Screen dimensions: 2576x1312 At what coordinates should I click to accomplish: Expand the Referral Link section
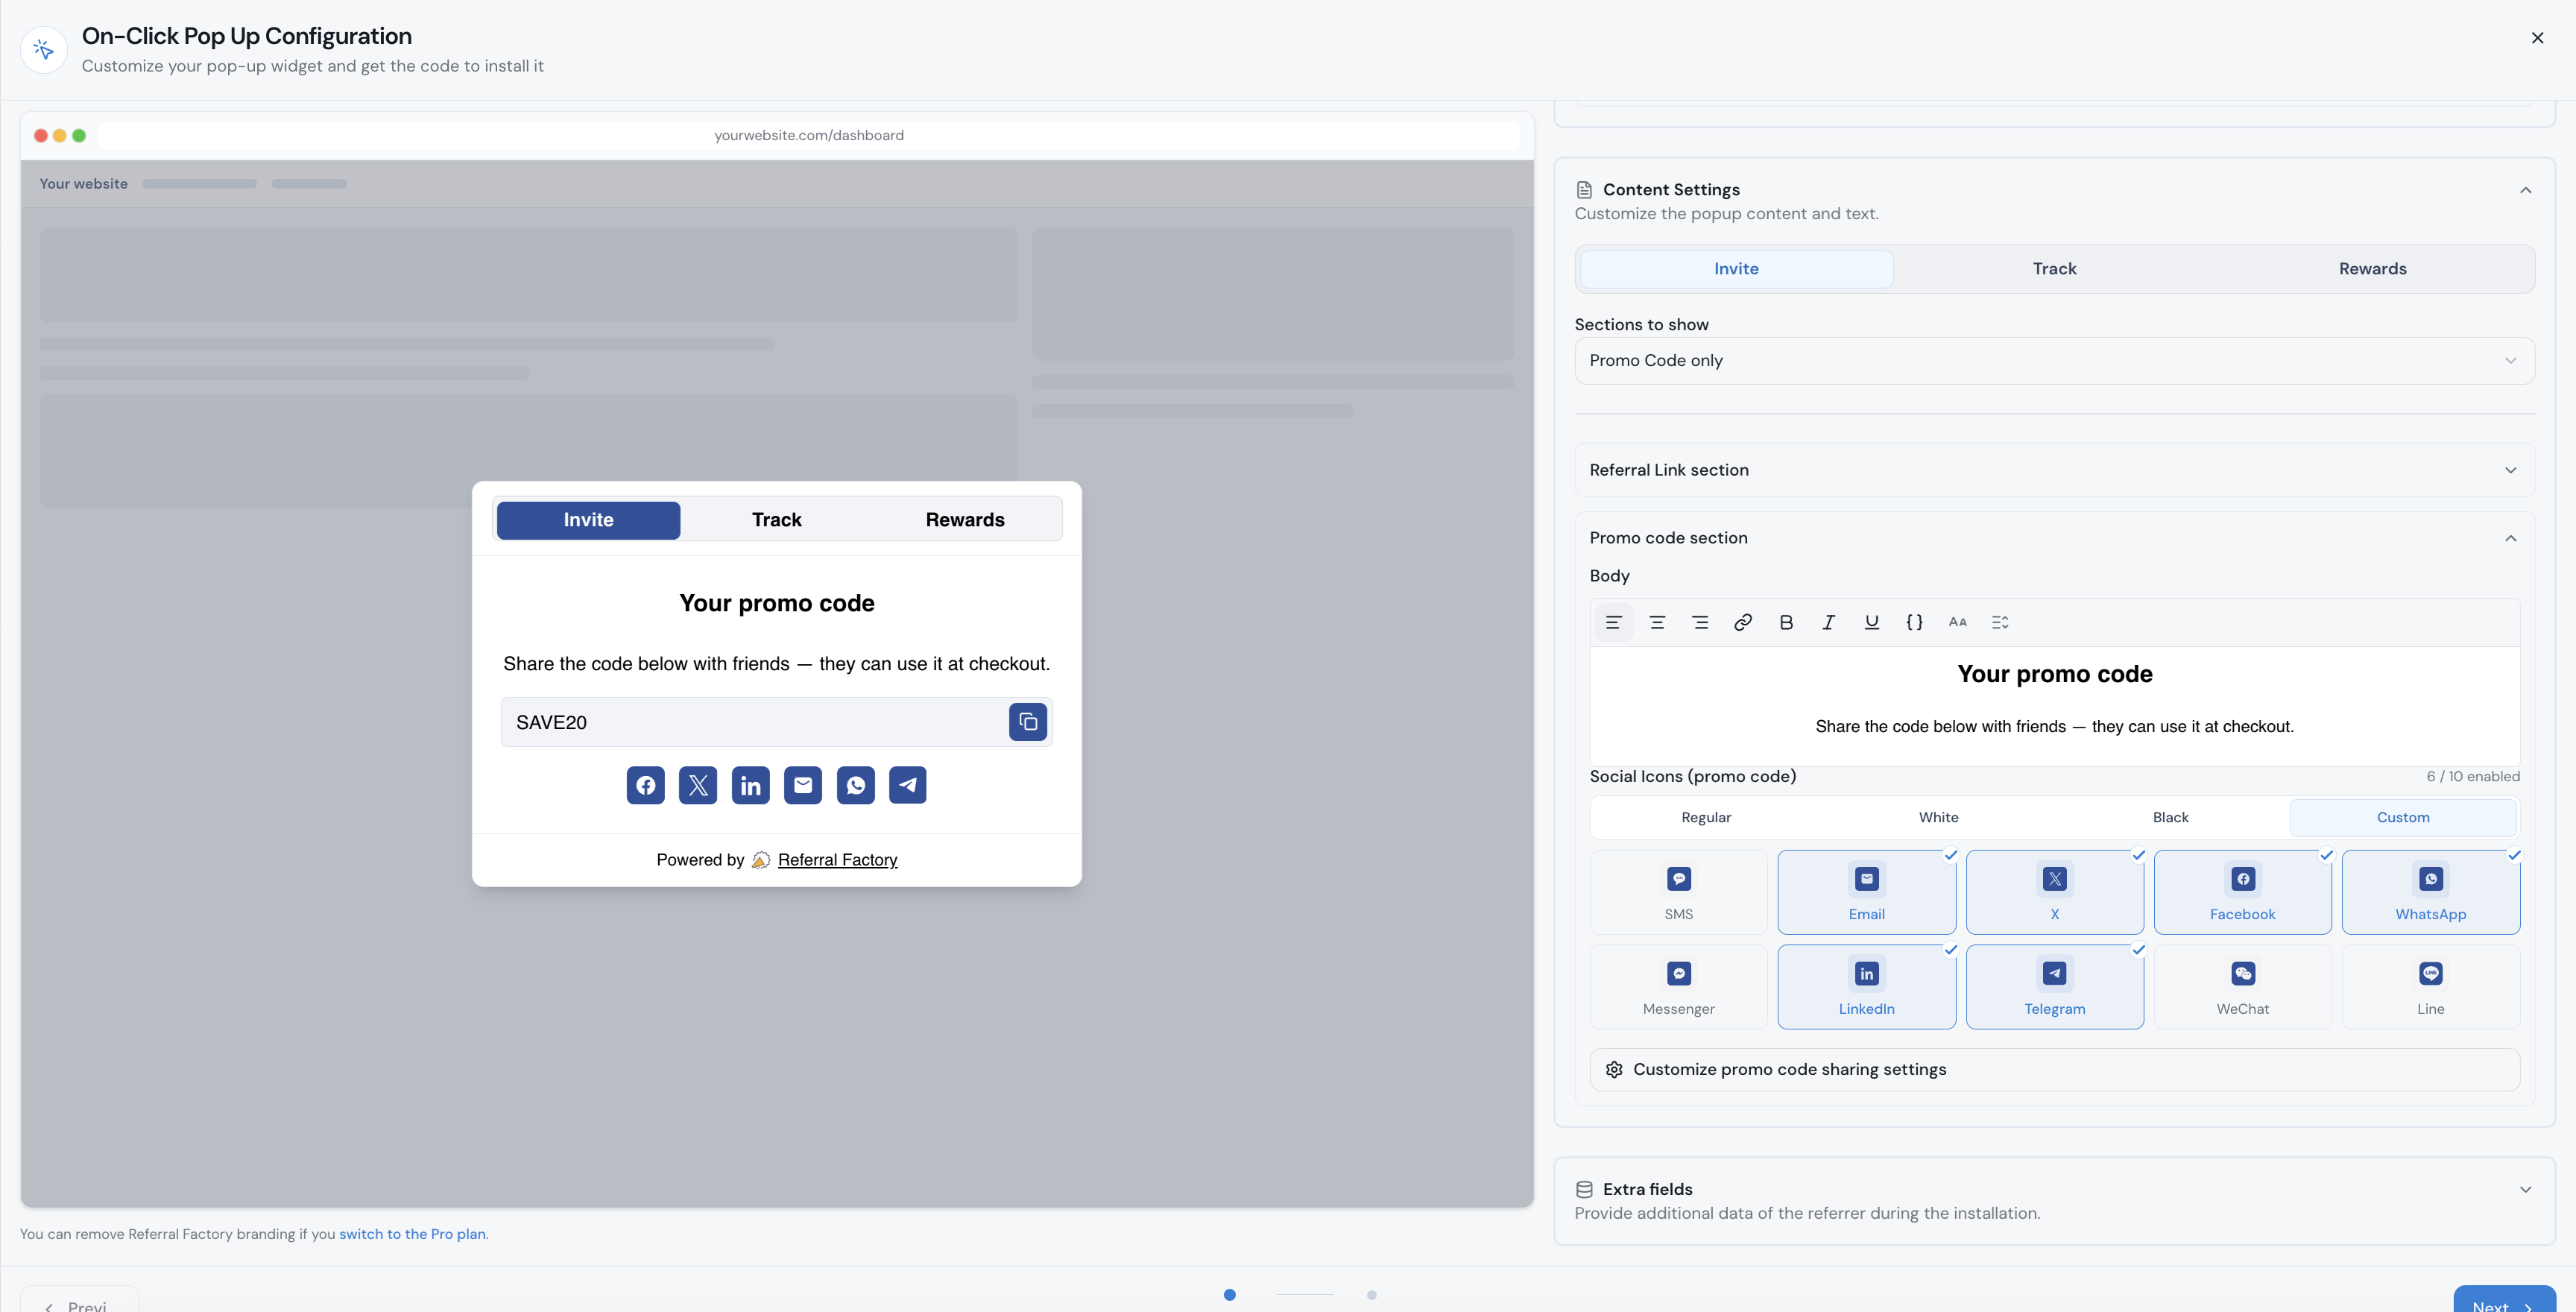pyautogui.click(x=2054, y=470)
